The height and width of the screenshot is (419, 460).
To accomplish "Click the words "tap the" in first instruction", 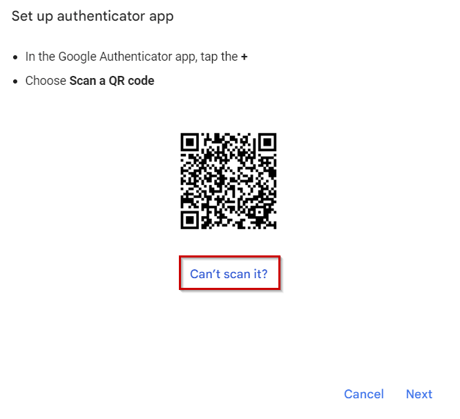I will (219, 57).
